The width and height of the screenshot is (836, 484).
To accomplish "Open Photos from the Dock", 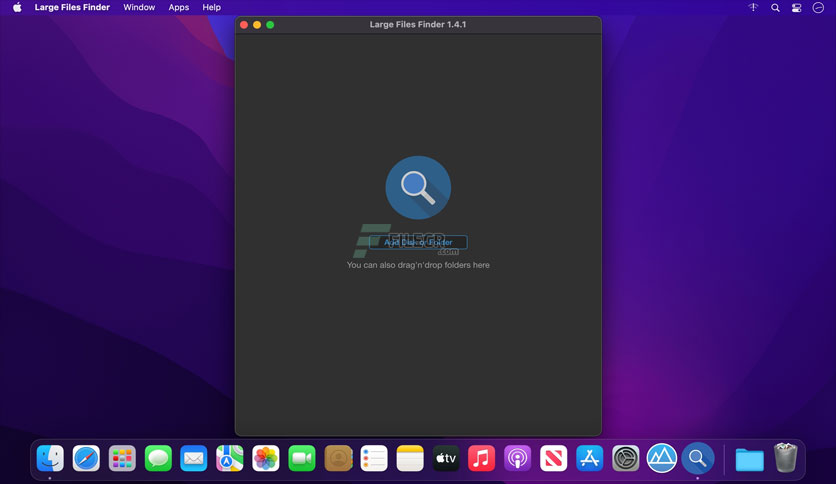I will [266, 458].
